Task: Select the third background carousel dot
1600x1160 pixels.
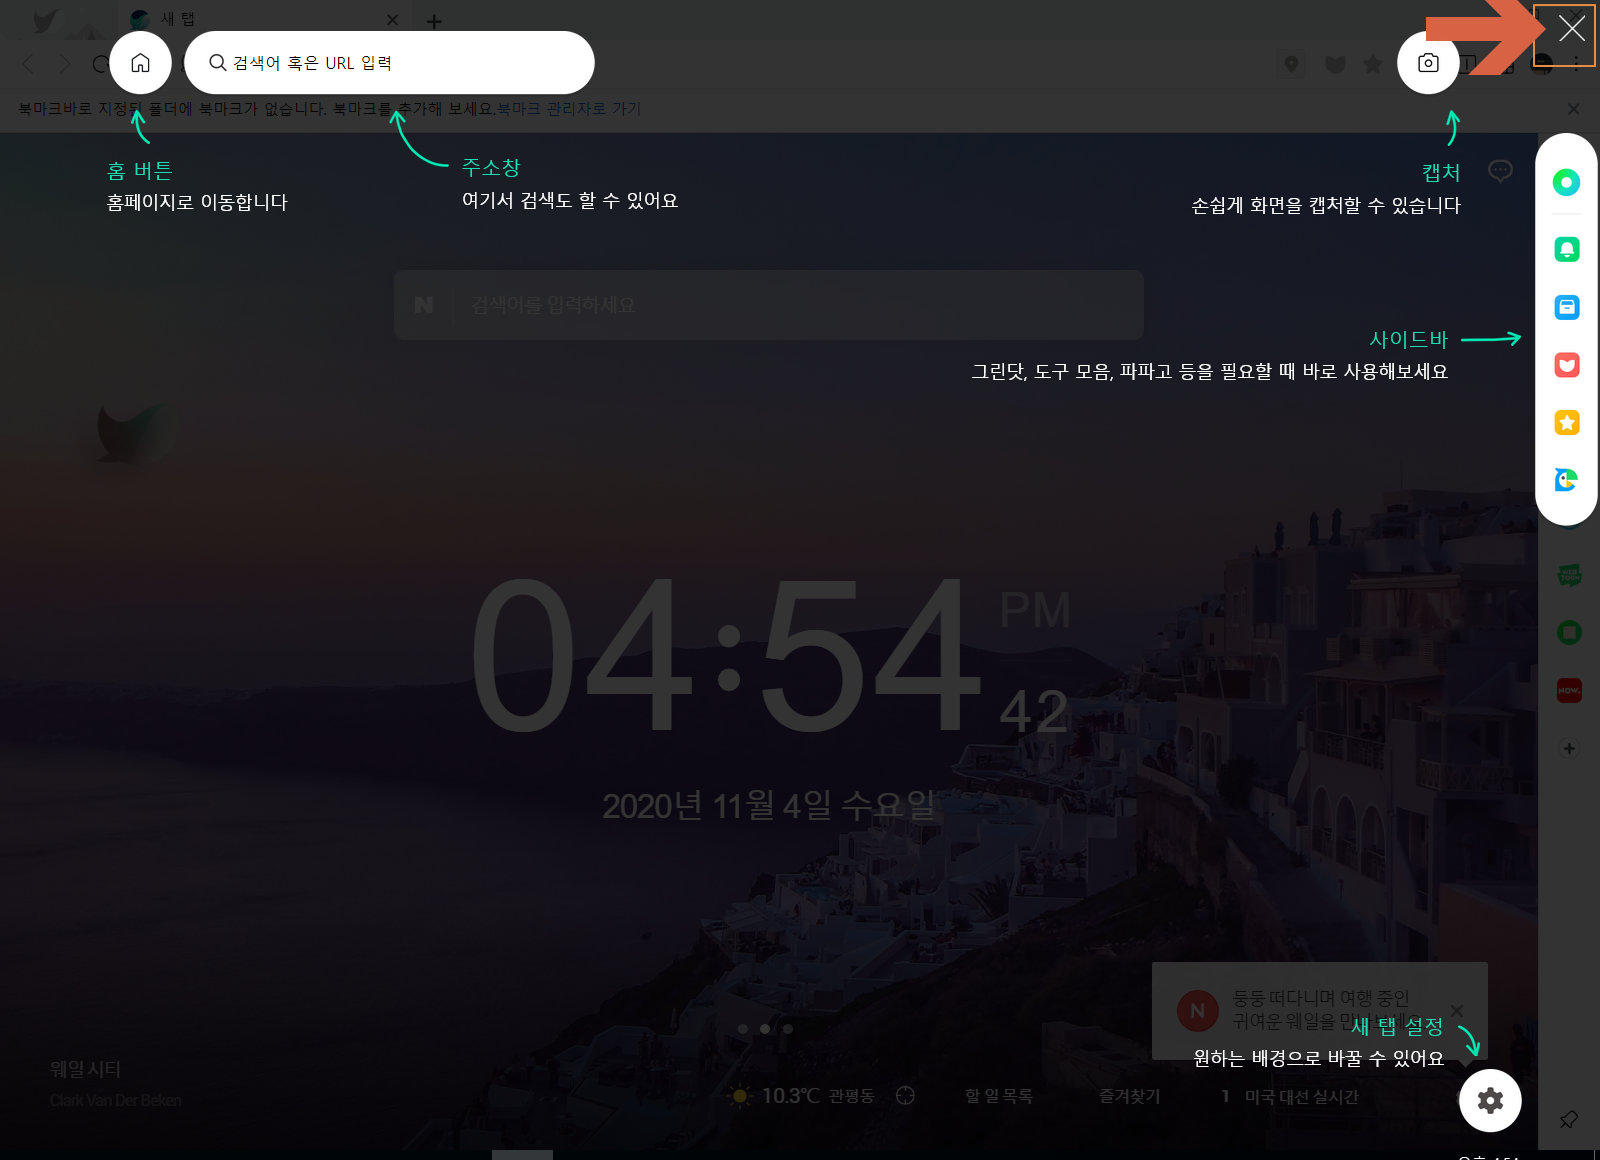Action: tap(788, 1028)
